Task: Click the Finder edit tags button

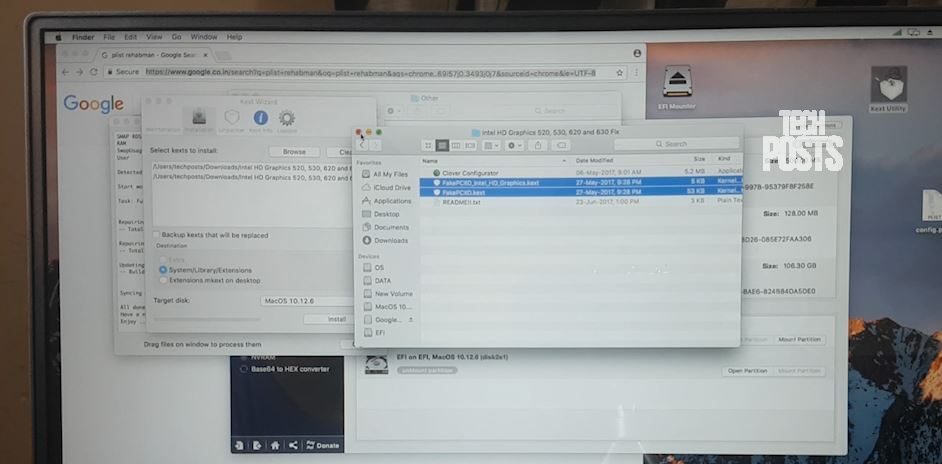Action: point(561,145)
